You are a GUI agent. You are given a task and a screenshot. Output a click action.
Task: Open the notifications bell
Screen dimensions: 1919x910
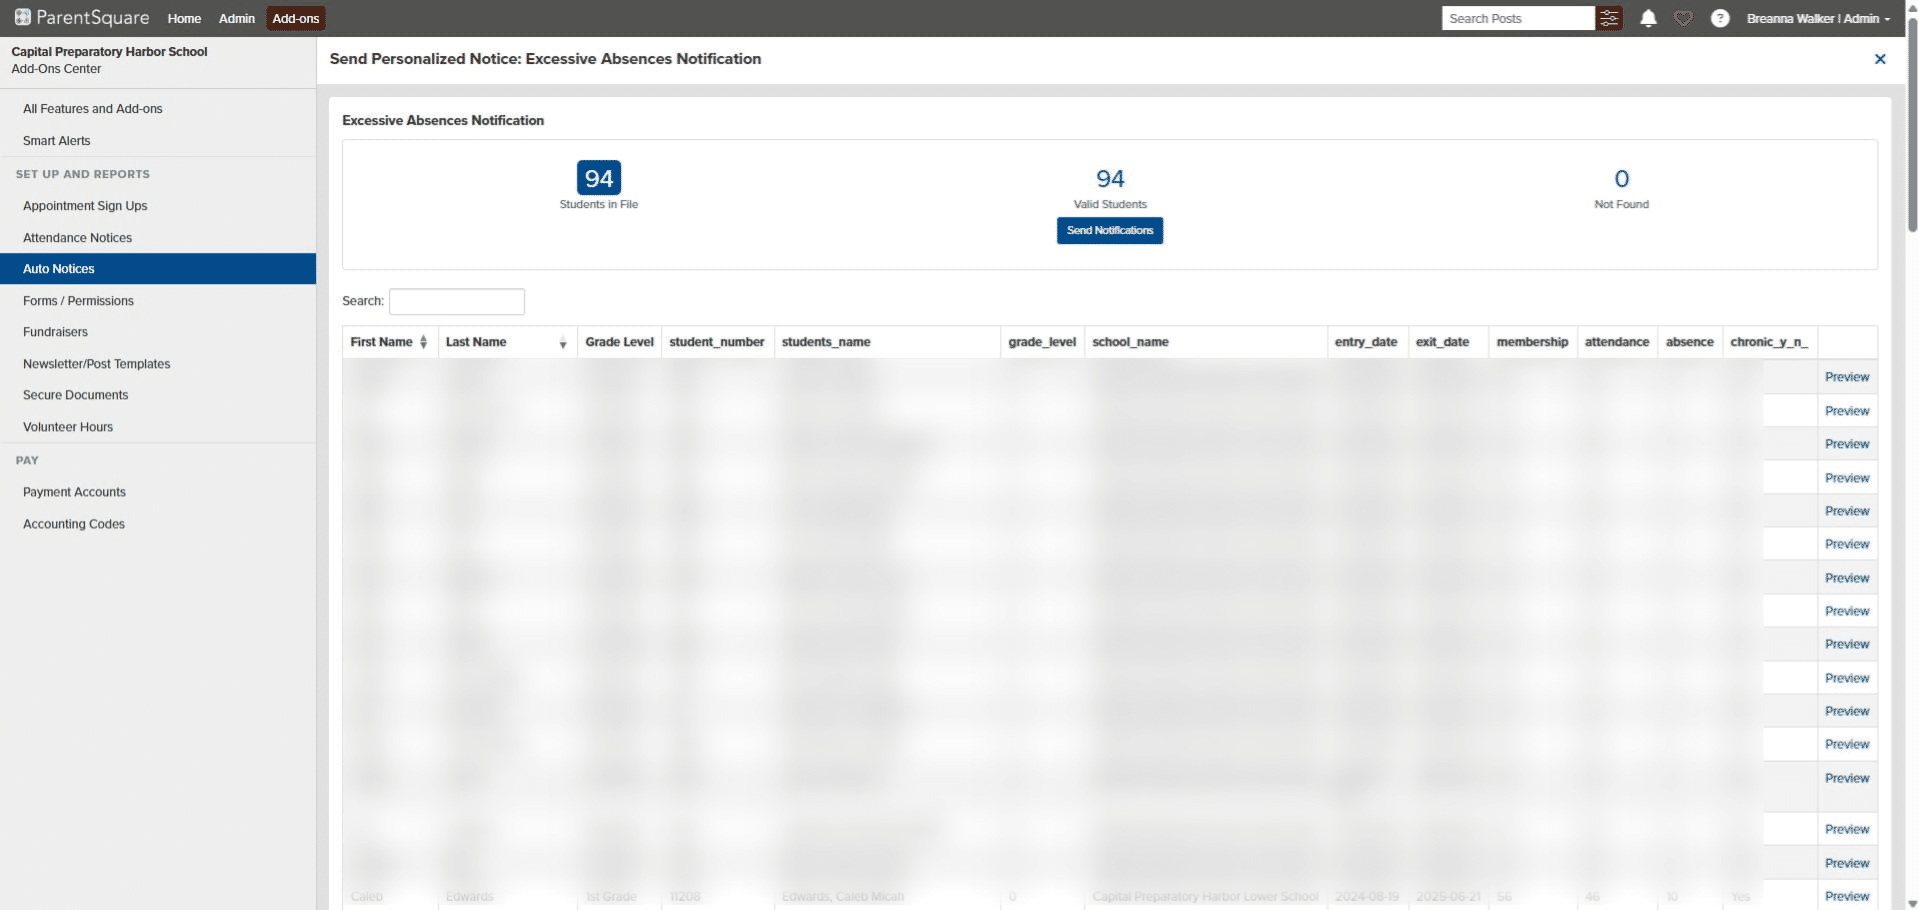(1648, 18)
